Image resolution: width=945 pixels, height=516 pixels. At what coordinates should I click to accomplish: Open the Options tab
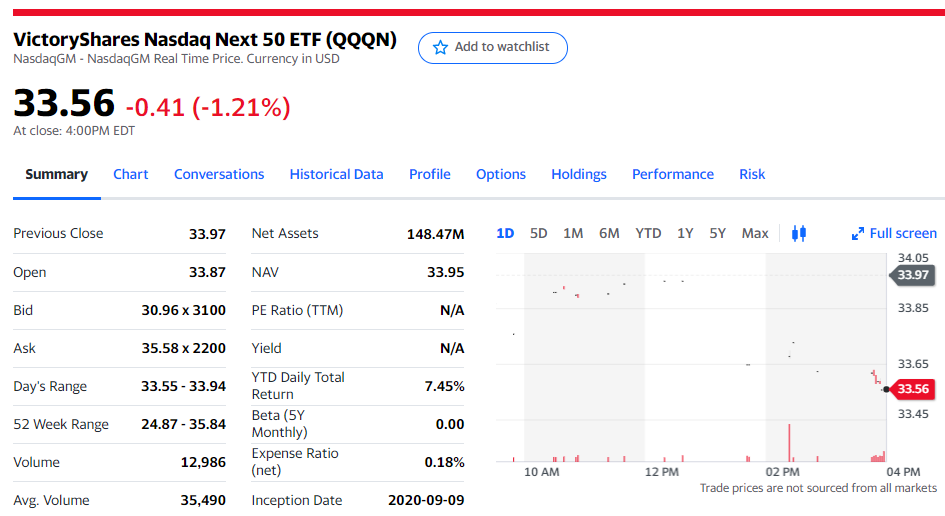coord(501,174)
